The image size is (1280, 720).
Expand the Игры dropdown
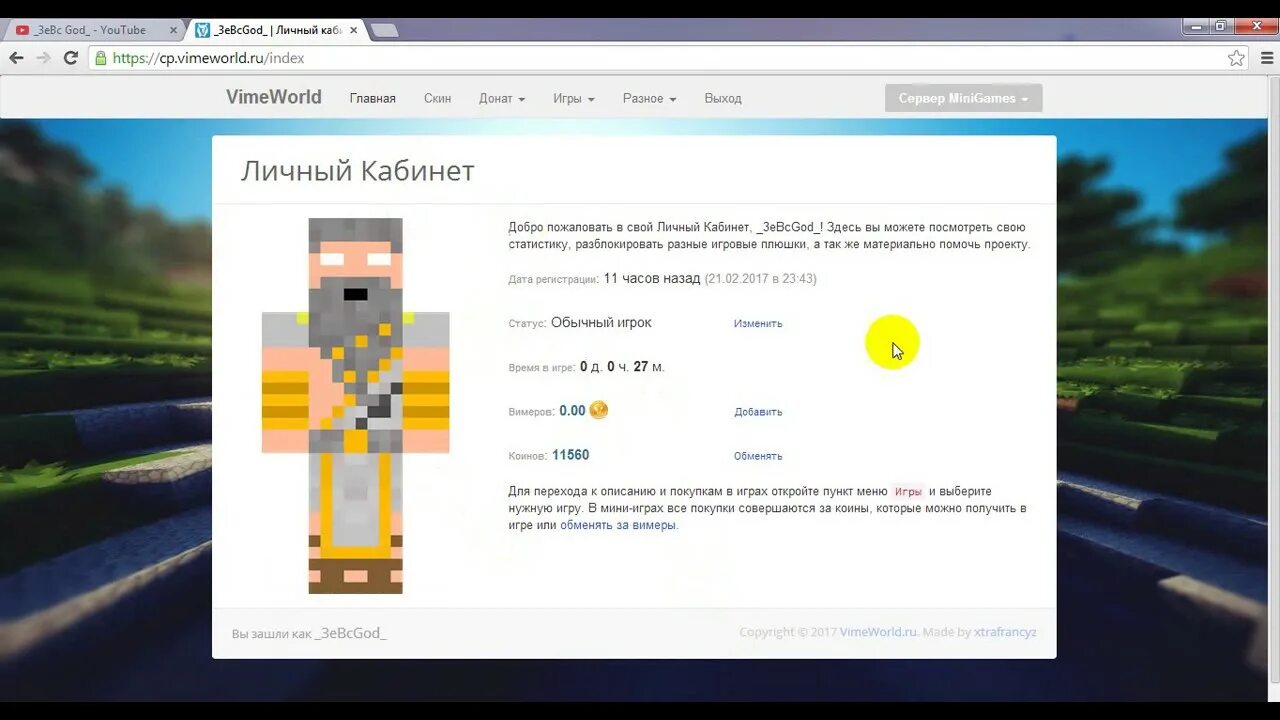tap(574, 98)
